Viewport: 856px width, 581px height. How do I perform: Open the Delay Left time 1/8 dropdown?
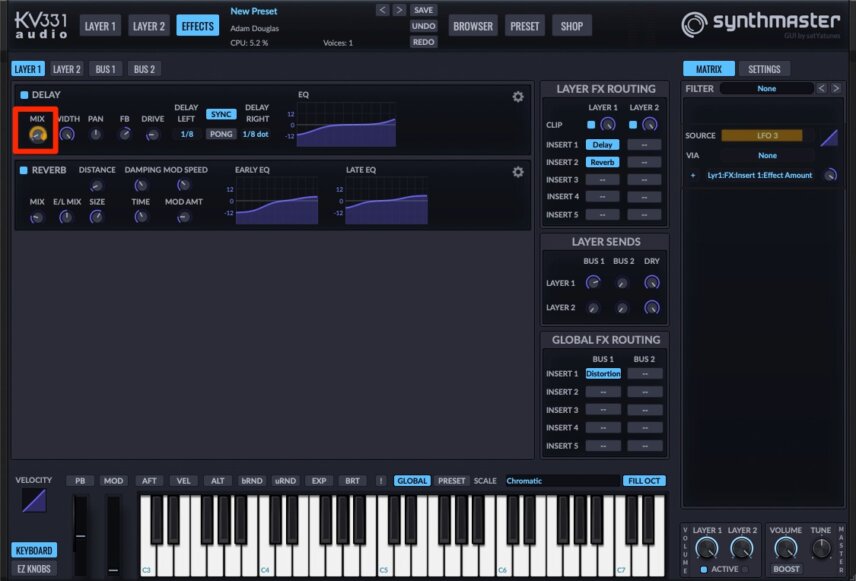tap(187, 134)
